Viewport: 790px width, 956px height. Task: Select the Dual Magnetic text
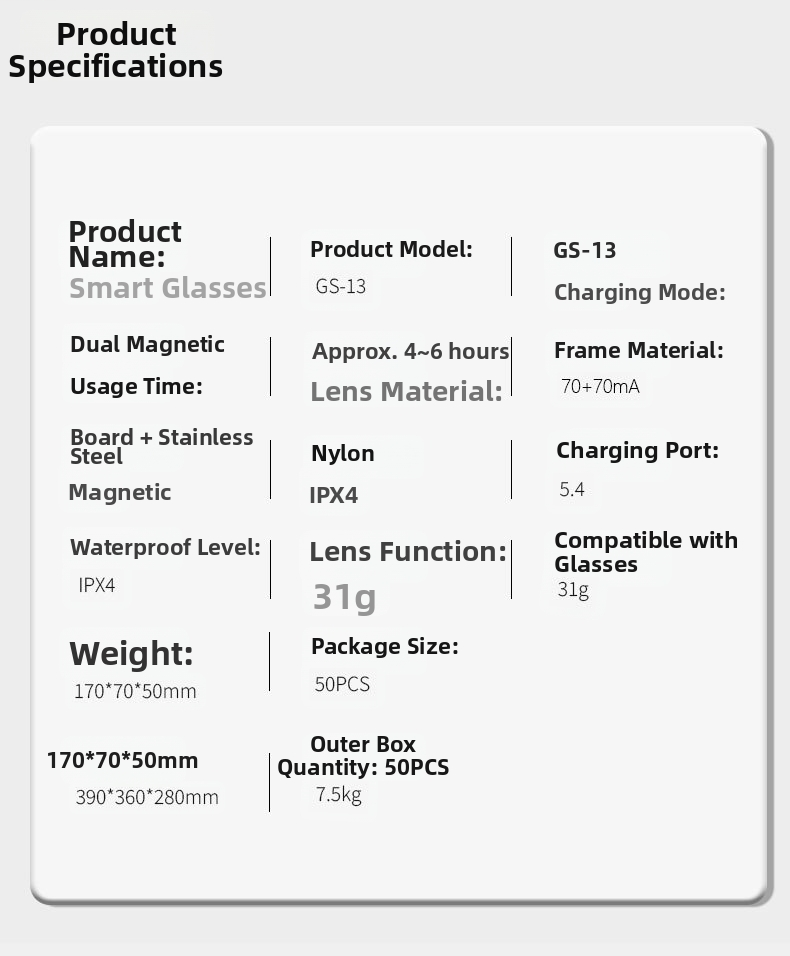(x=148, y=344)
